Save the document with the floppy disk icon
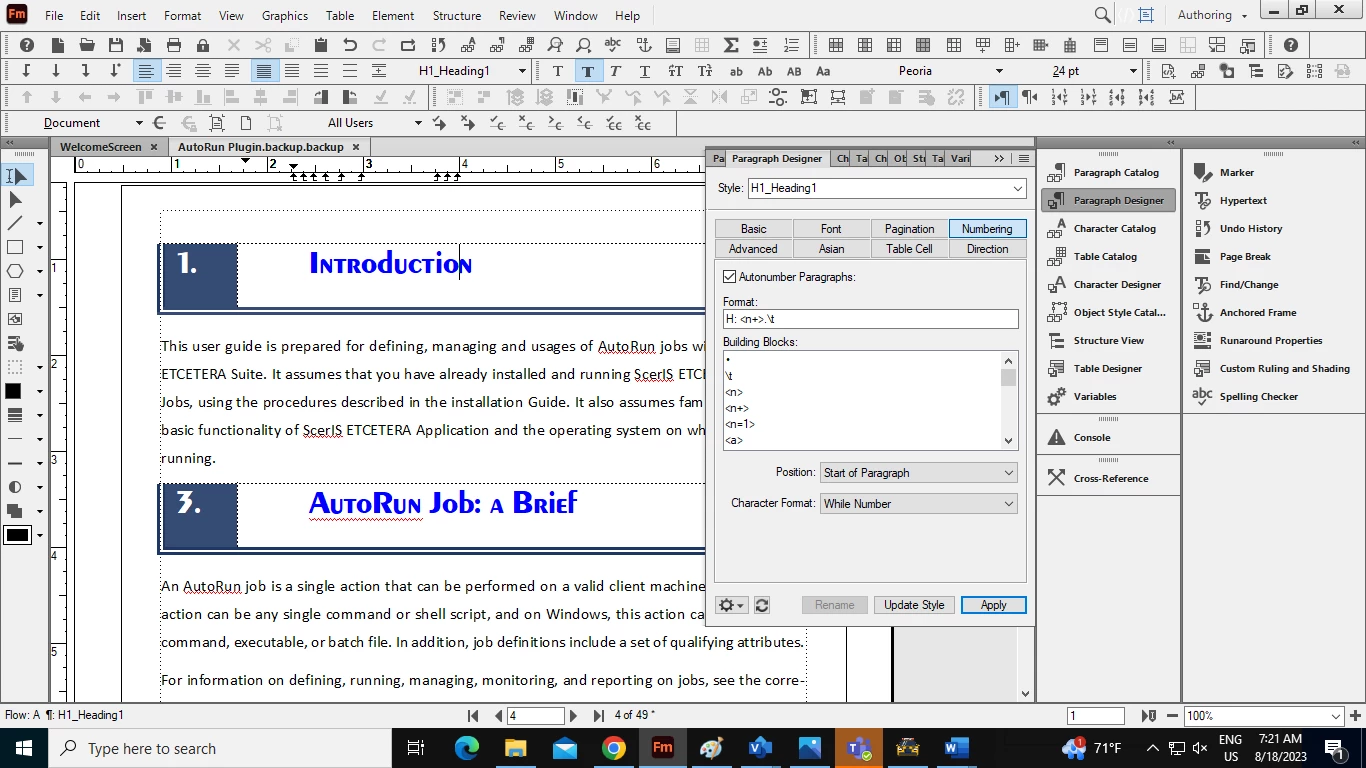The height and width of the screenshot is (768, 1366). pos(116,45)
